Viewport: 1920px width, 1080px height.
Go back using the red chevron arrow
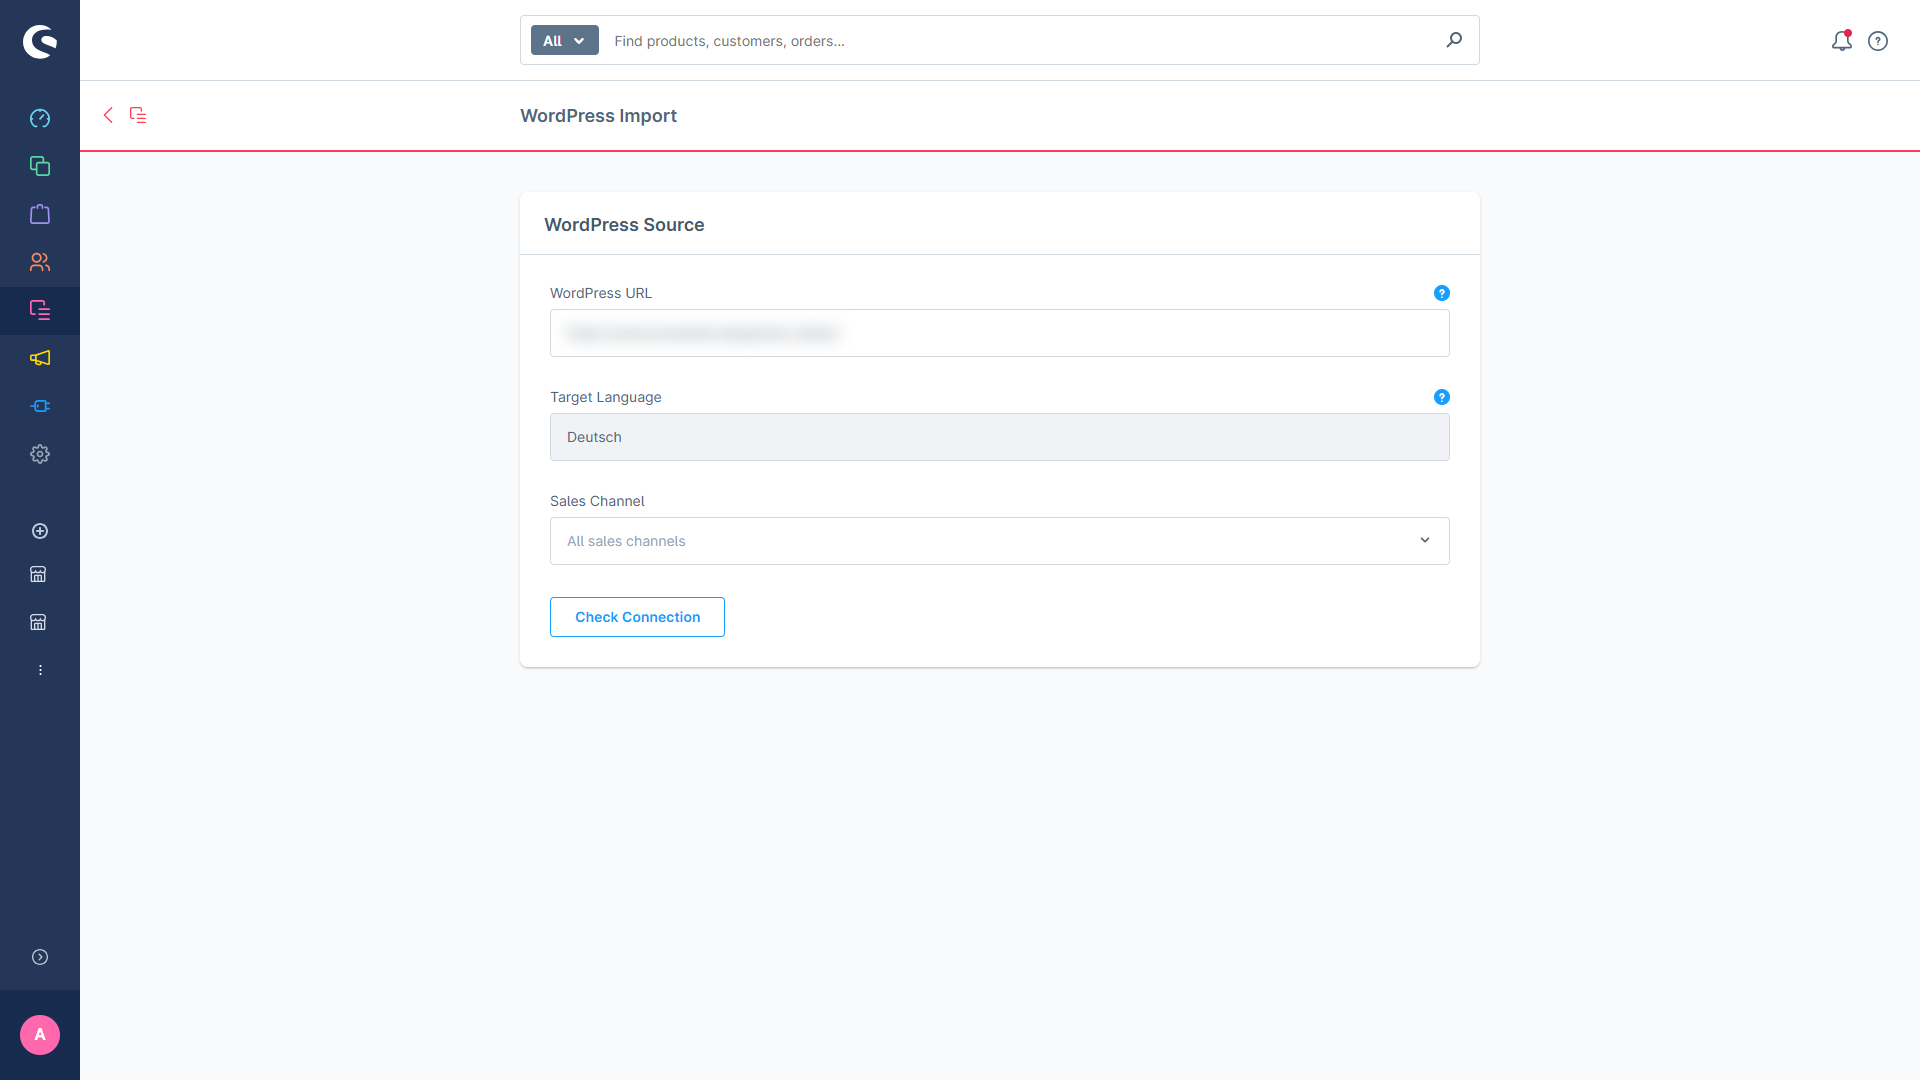pyautogui.click(x=108, y=115)
